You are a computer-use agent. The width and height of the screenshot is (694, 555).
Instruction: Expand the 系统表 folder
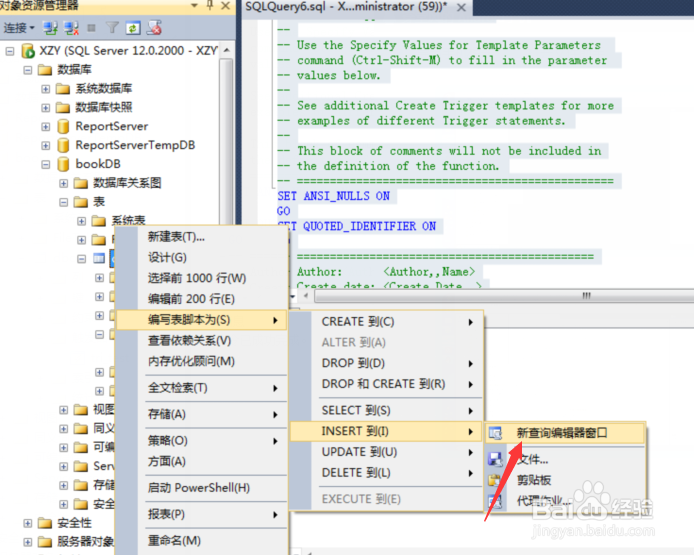pos(81,221)
